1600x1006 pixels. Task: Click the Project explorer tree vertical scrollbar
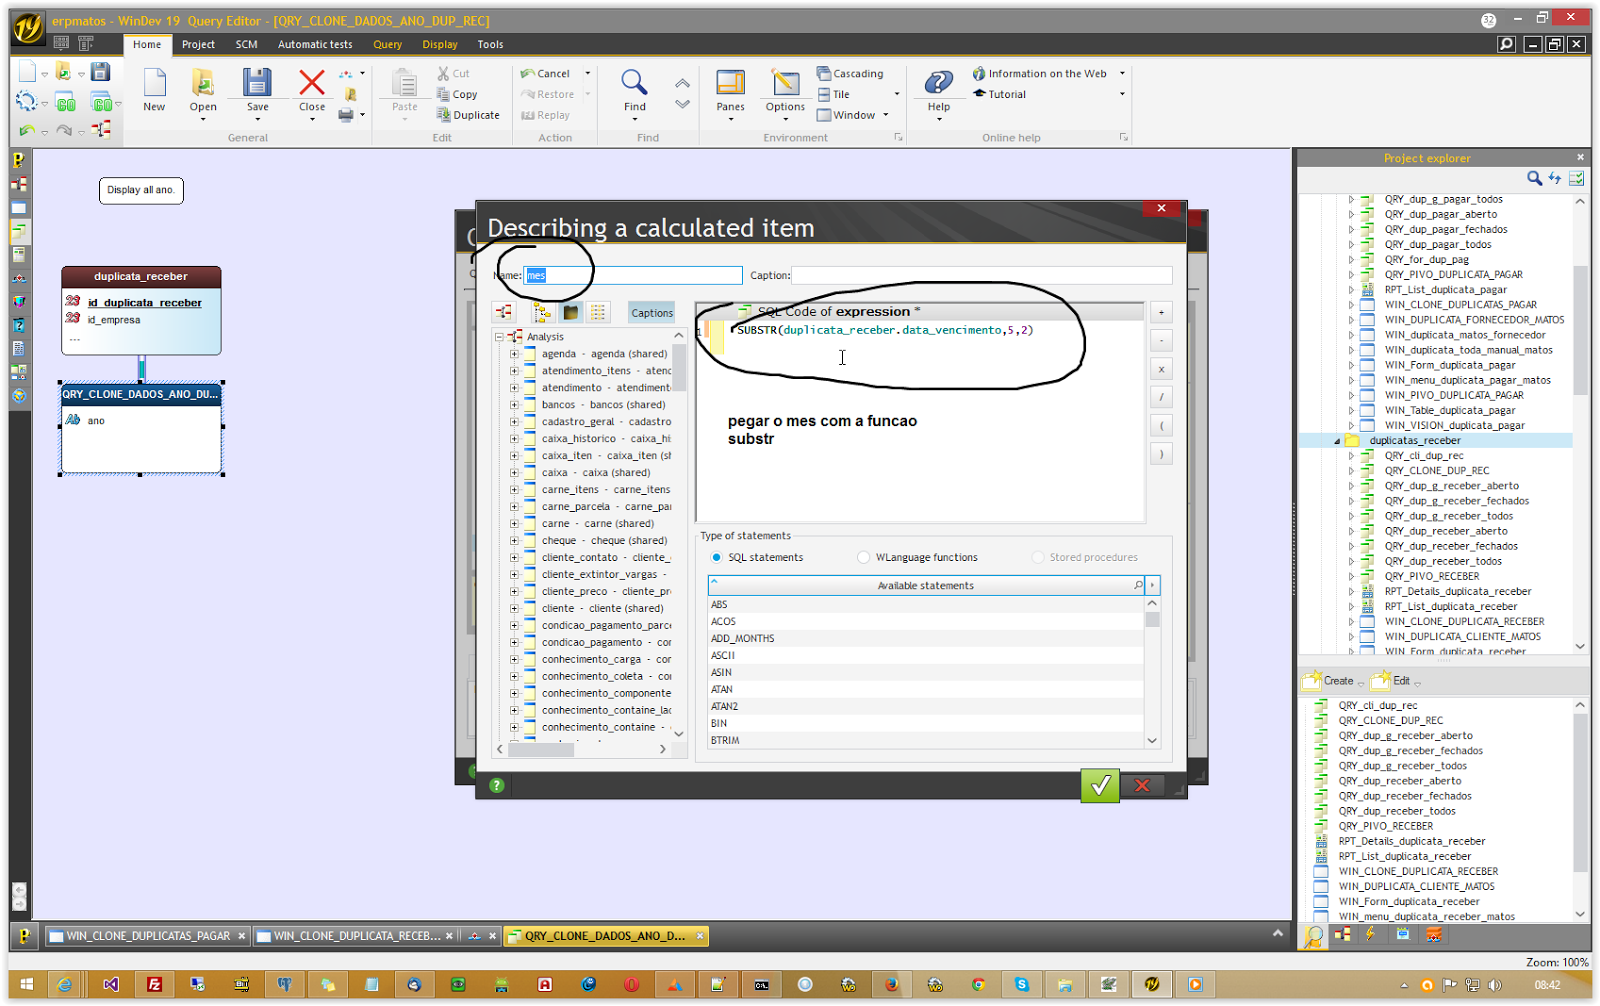coord(1580,422)
